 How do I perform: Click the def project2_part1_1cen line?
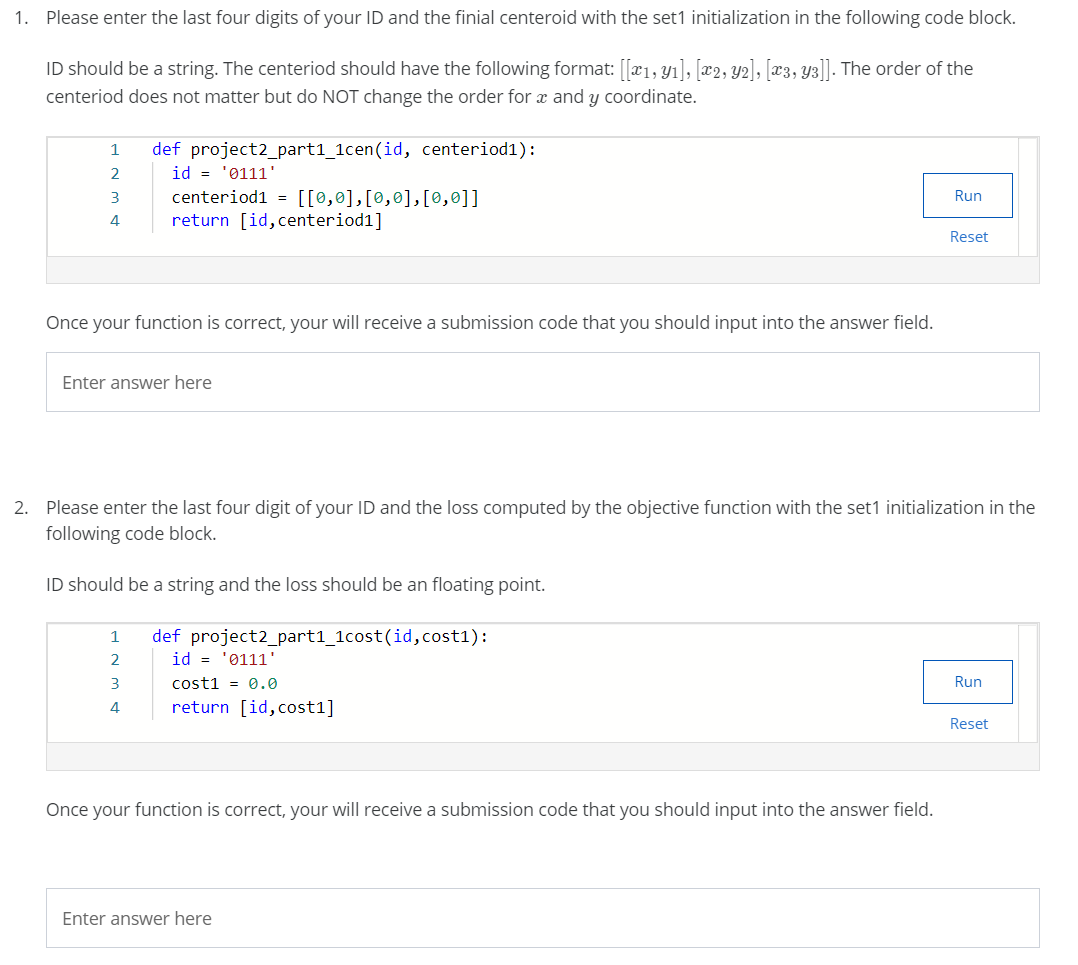tap(344, 150)
